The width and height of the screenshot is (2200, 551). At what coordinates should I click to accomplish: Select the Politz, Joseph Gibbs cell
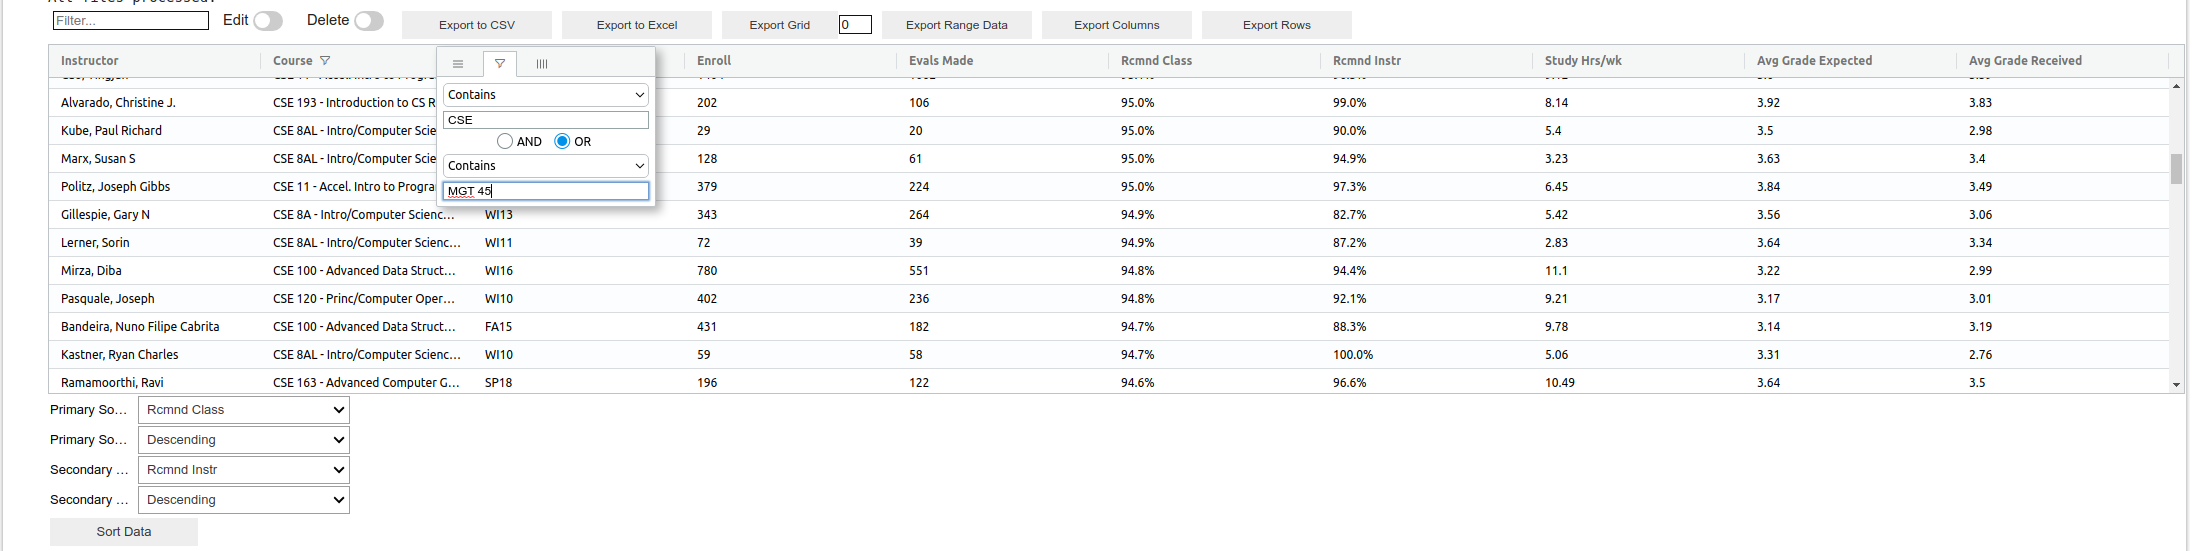tap(155, 187)
